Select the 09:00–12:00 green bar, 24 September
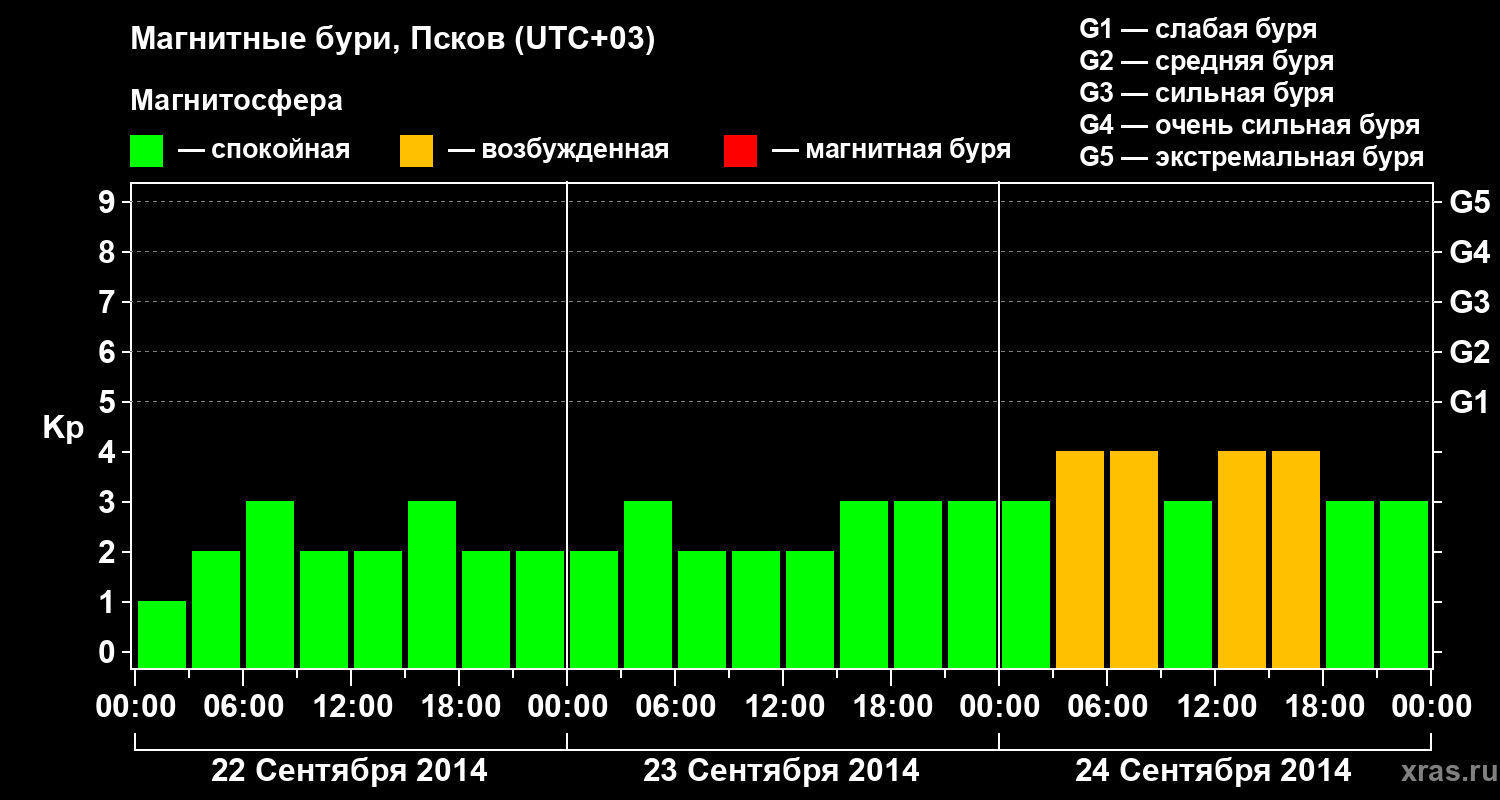The height and width of the screenshot is (800, 1500). [x=1188, y=584]
